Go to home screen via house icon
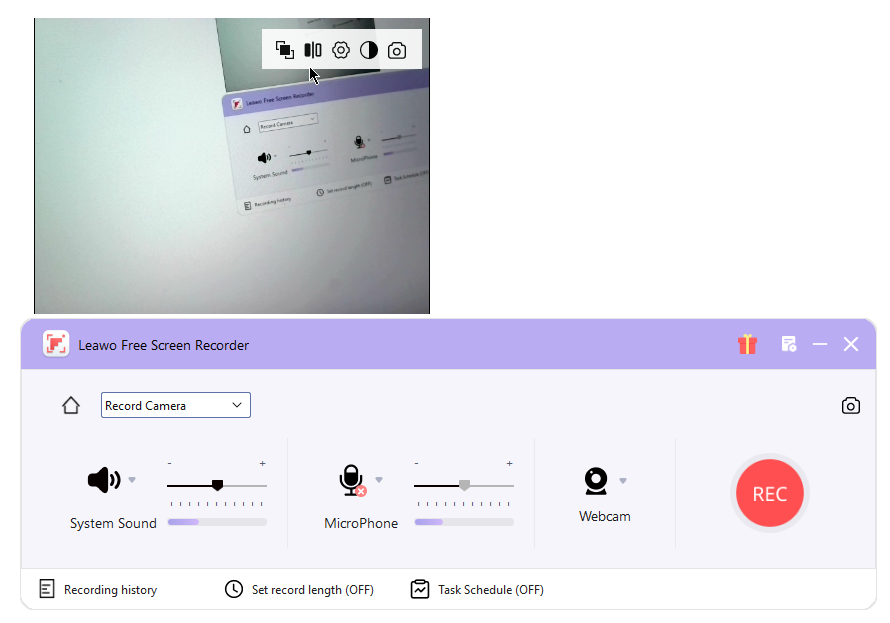This screenshot has height=623, width=890. pyautogui.click(x=71, y=405)
